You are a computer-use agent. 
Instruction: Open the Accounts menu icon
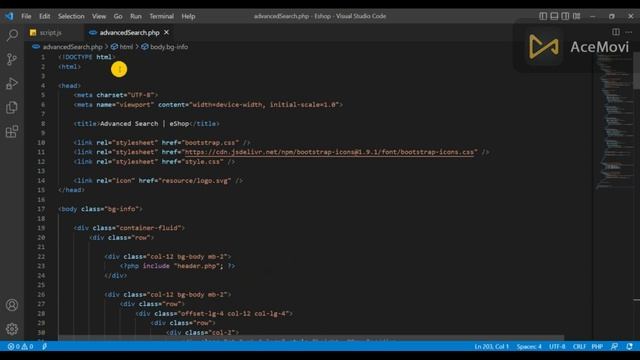coord(12,305)
